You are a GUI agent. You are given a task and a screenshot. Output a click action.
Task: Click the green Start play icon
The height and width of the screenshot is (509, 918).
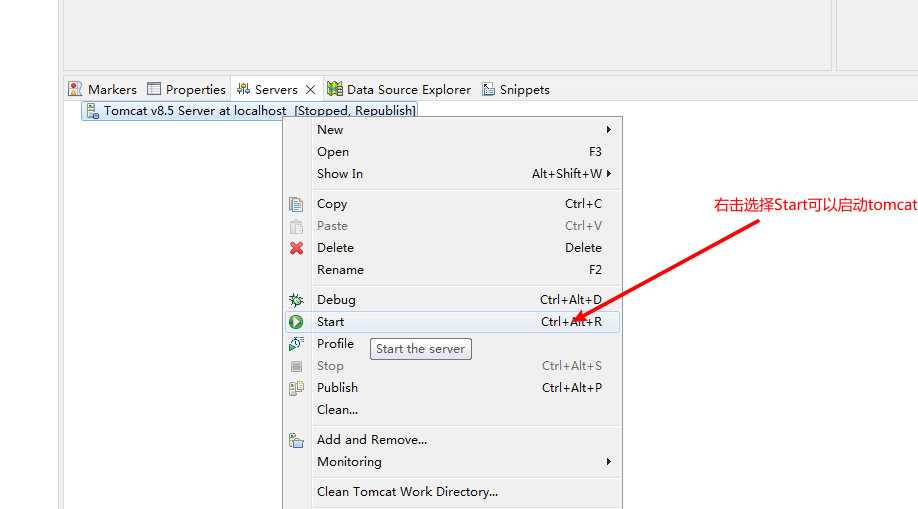pos(296,322)
